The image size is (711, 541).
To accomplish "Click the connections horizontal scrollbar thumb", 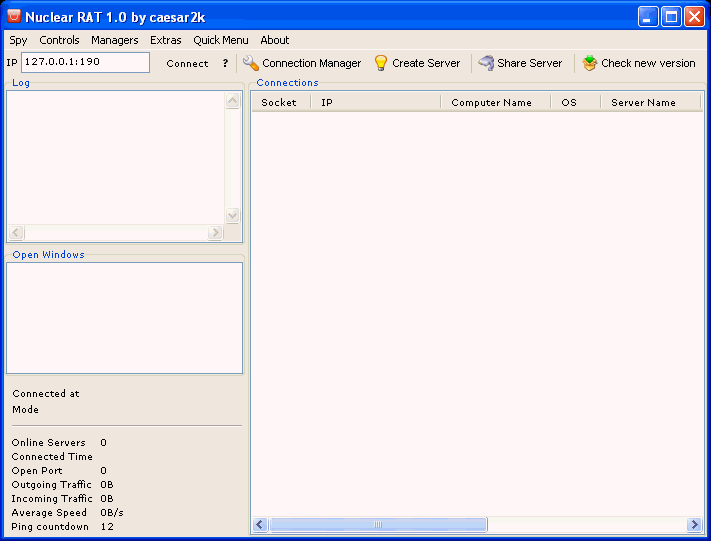I will tap(378, 525).
